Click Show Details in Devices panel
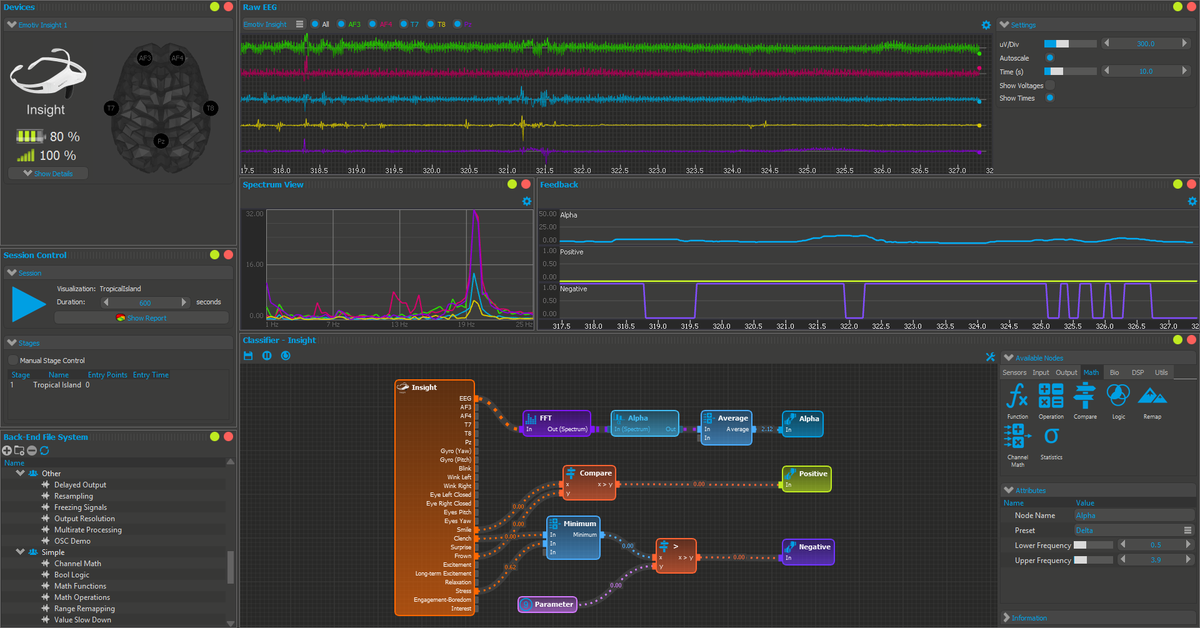This screenshot has height=628, width=1200. 48,173
